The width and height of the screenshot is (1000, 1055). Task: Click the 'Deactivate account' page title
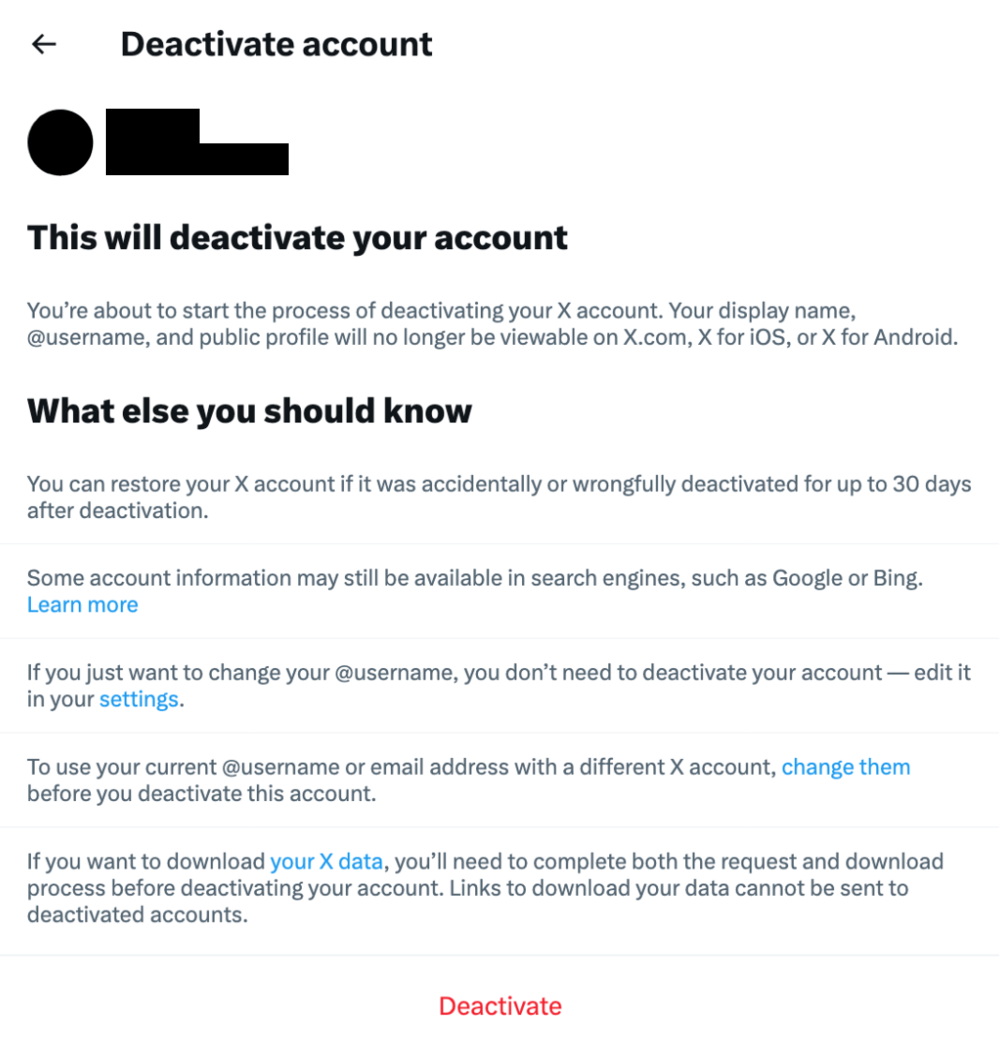(276, 44)
